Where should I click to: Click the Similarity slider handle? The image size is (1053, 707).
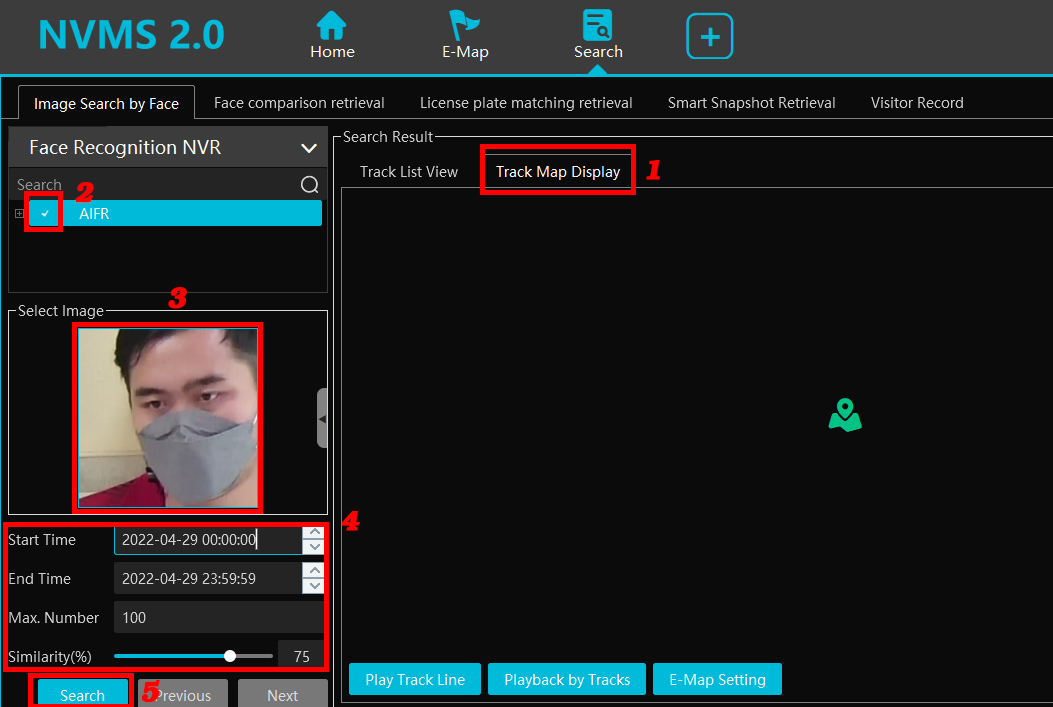click(230, 656)
